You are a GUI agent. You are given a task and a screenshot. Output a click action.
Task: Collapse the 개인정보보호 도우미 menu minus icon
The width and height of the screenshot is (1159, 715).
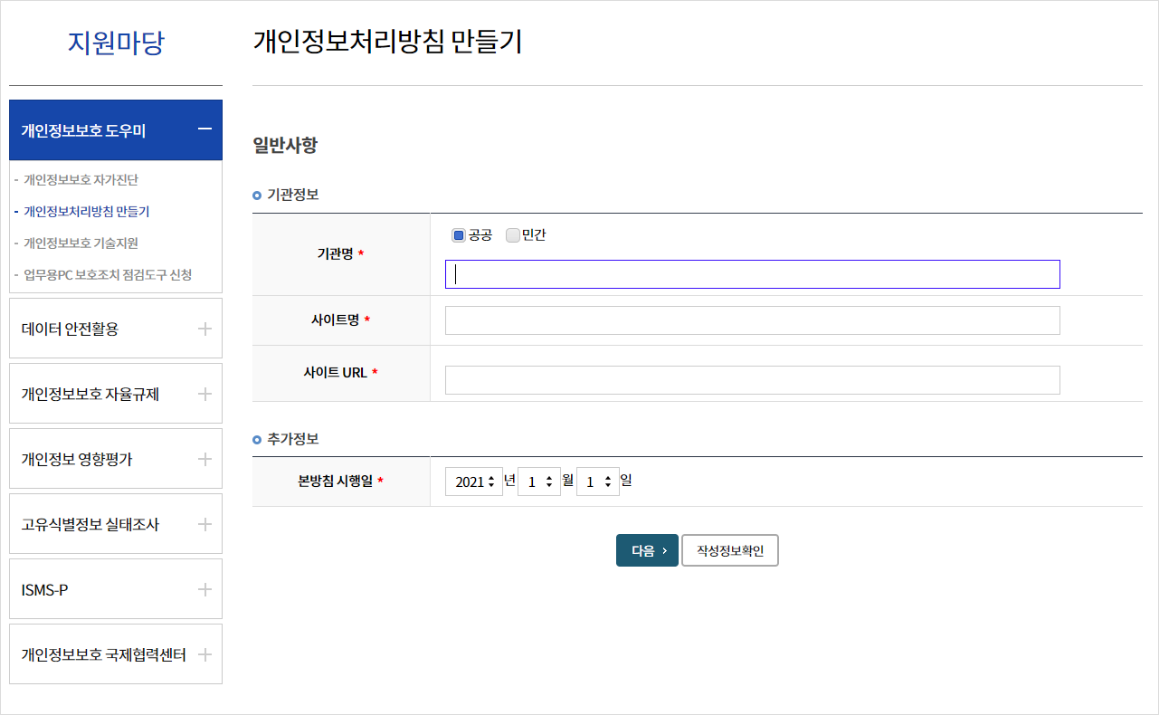(x=204, y=129)
